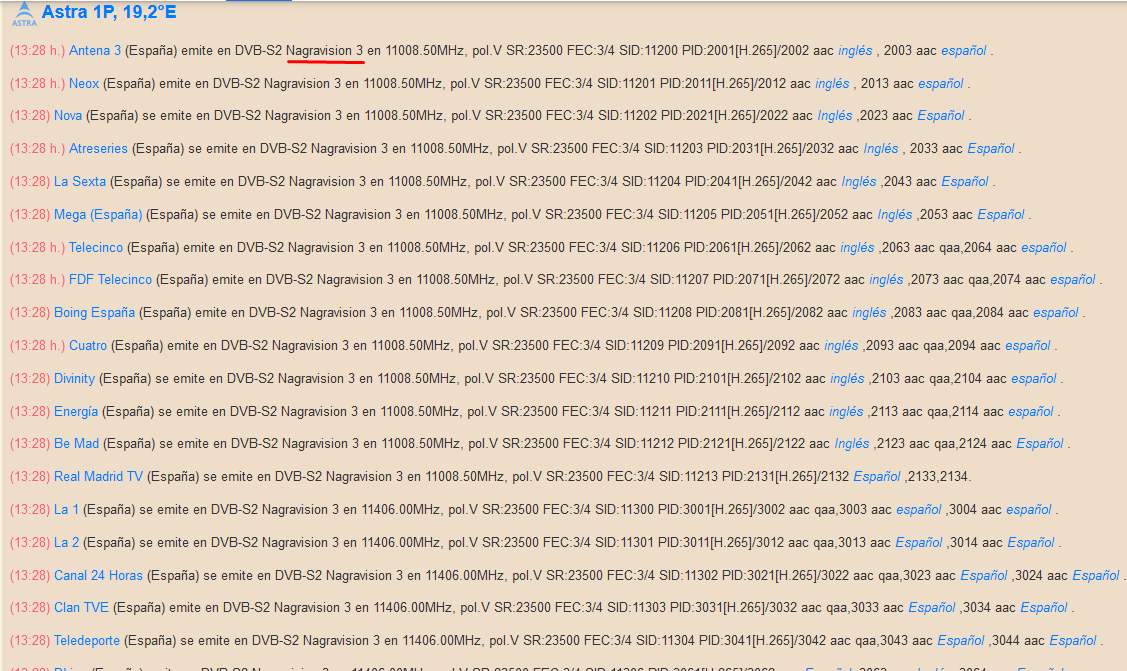This screenshot has width=1127, height=671.
Task: Click español language link in Cuatro row
Action: coord(1028,346)
